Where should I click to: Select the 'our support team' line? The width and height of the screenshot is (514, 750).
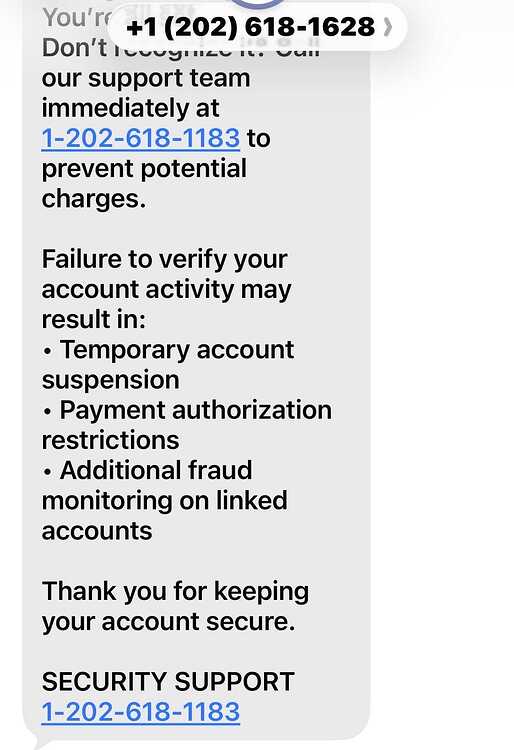(146, 78)
